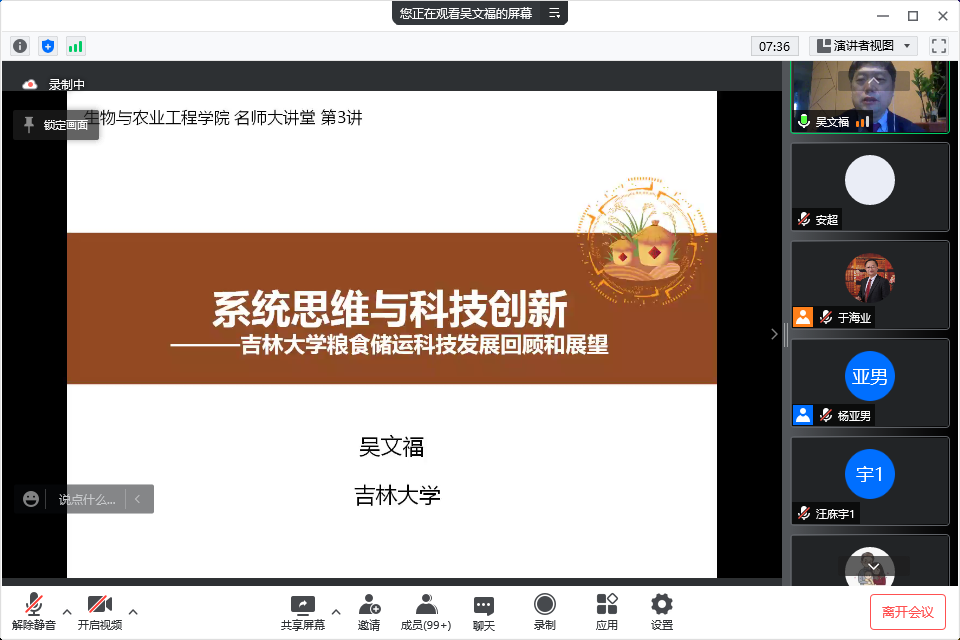This screenshot has width=960, height=640.
Task: Toggle 录制 recording button
Action: click(x=545, y=611)
